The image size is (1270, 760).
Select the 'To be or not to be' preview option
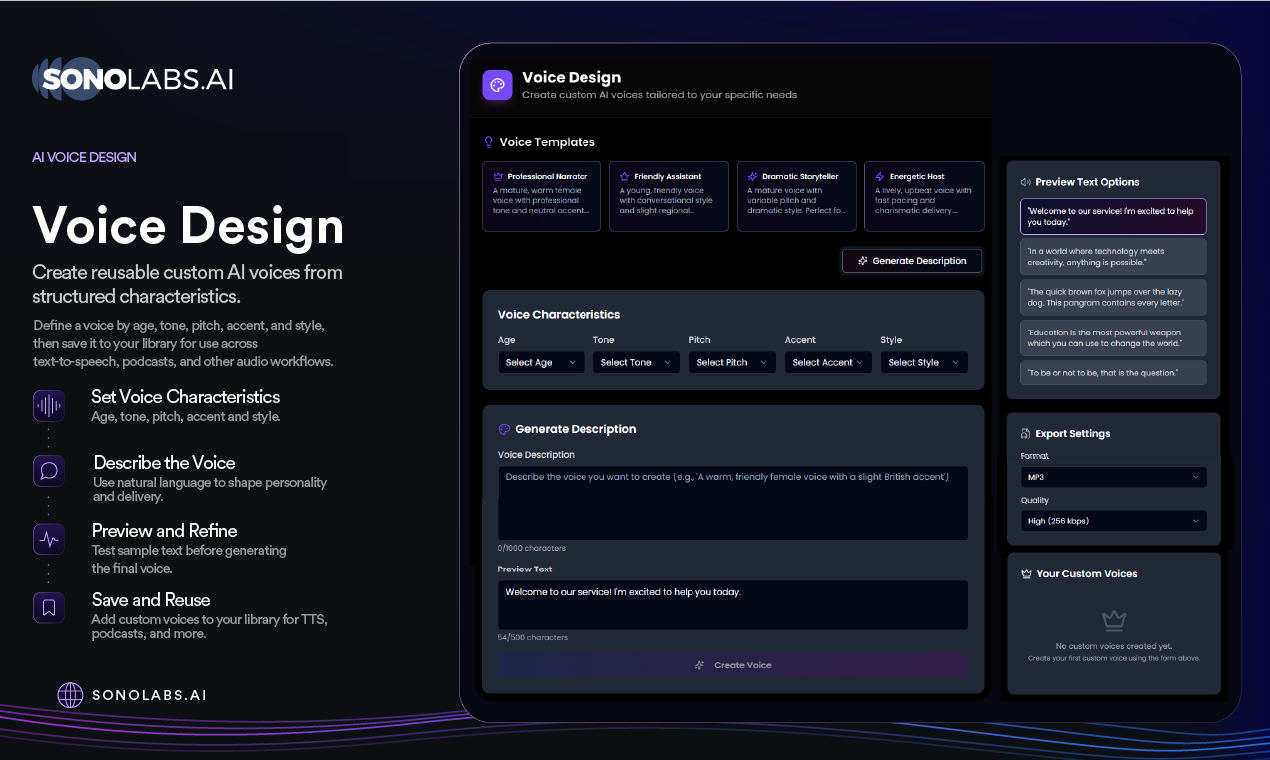tap(1113, 373)
